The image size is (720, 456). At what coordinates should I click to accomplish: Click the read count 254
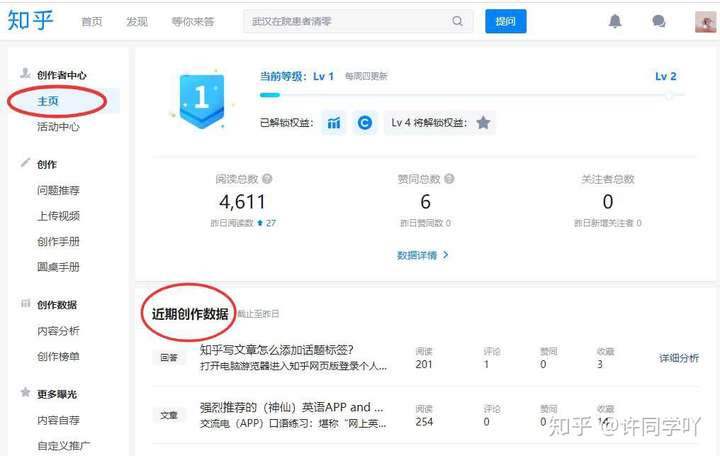424,422
